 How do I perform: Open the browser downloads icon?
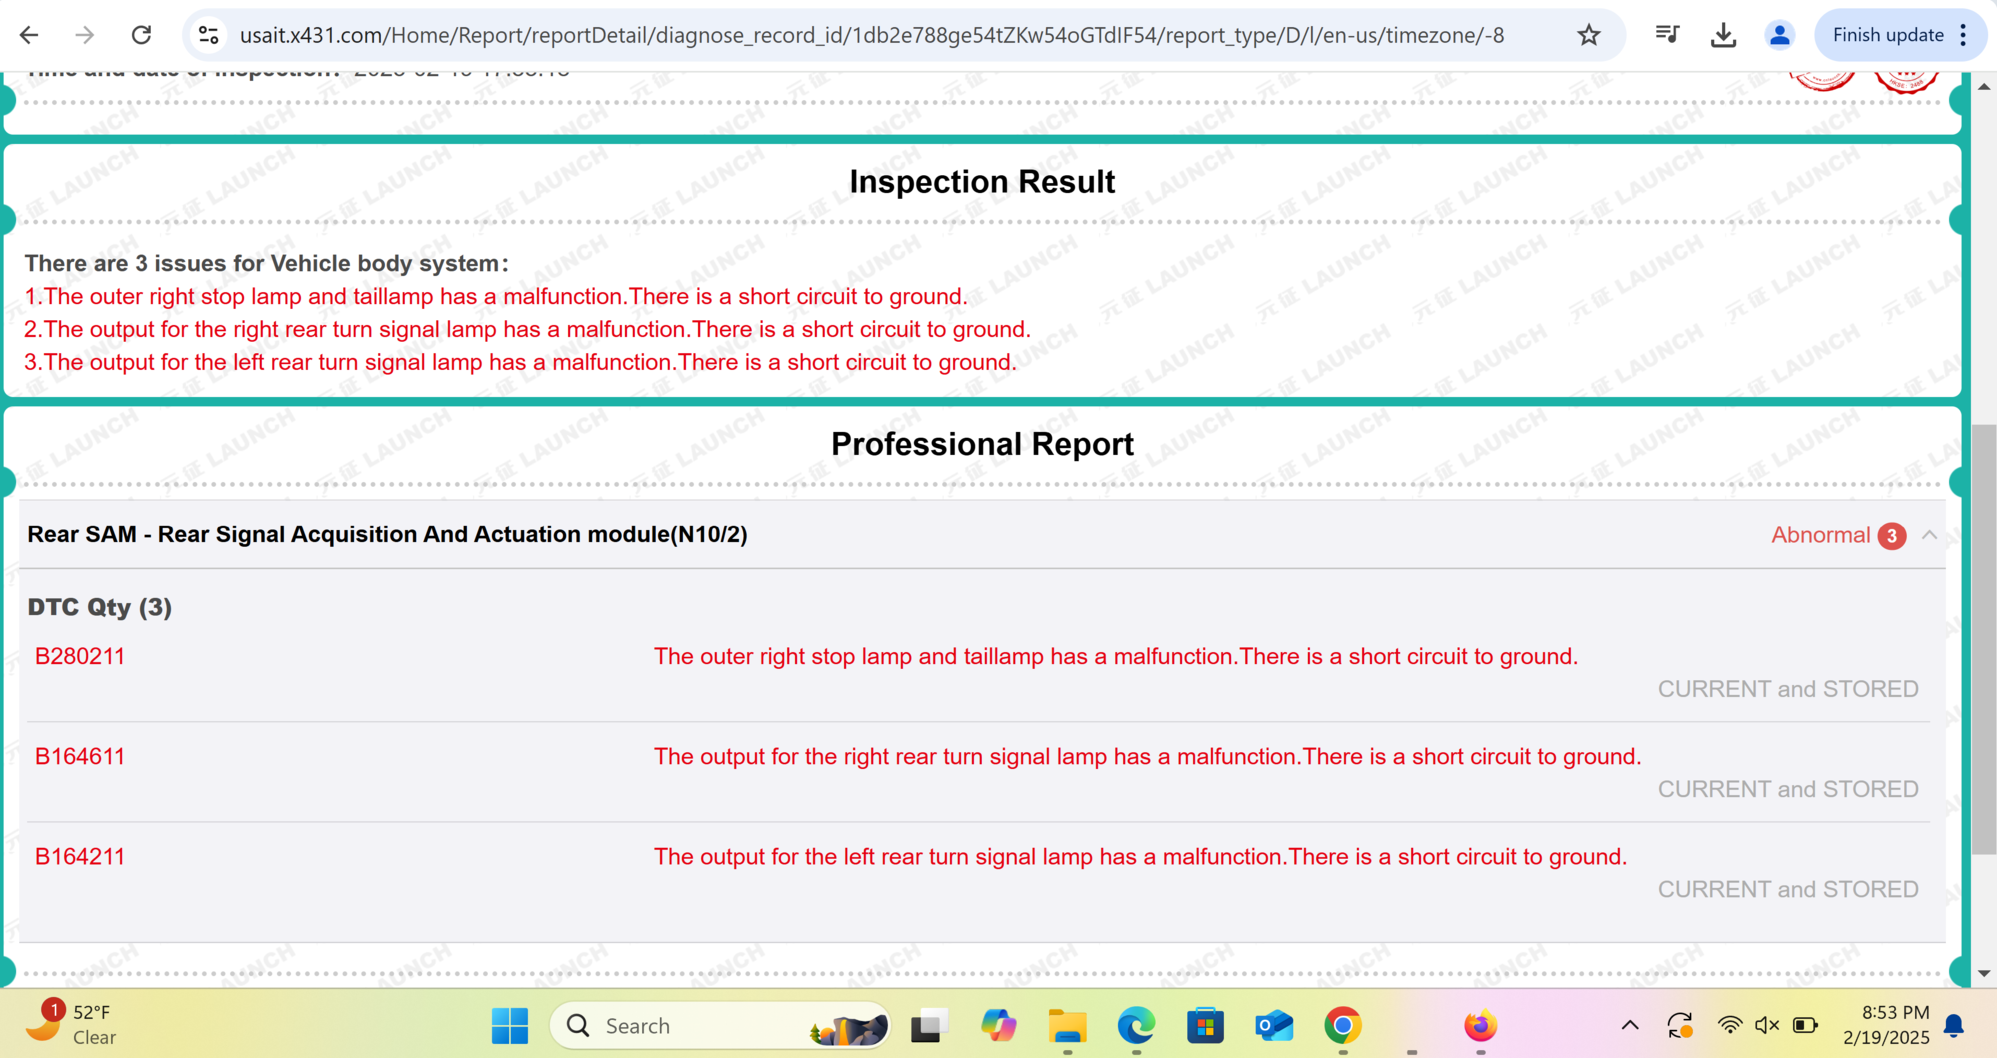coord(1723,35)
